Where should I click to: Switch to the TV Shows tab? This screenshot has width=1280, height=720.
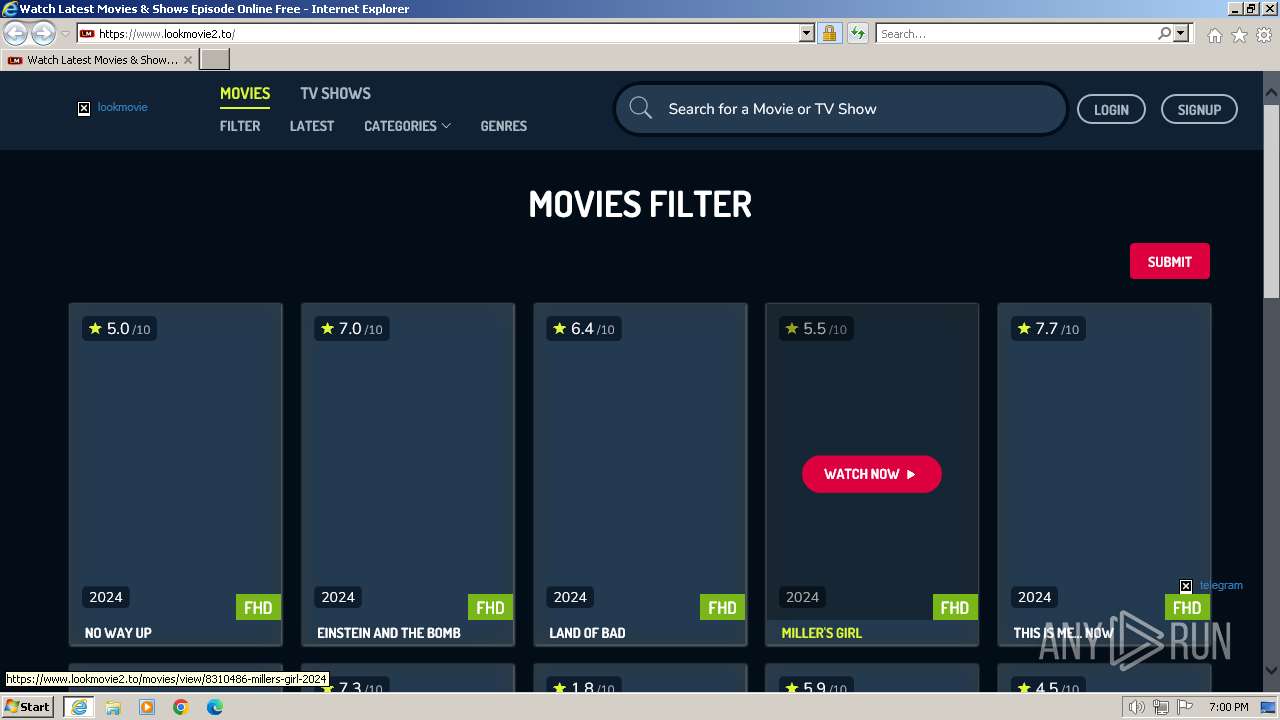pyautogui.click(x=335, y=94)
